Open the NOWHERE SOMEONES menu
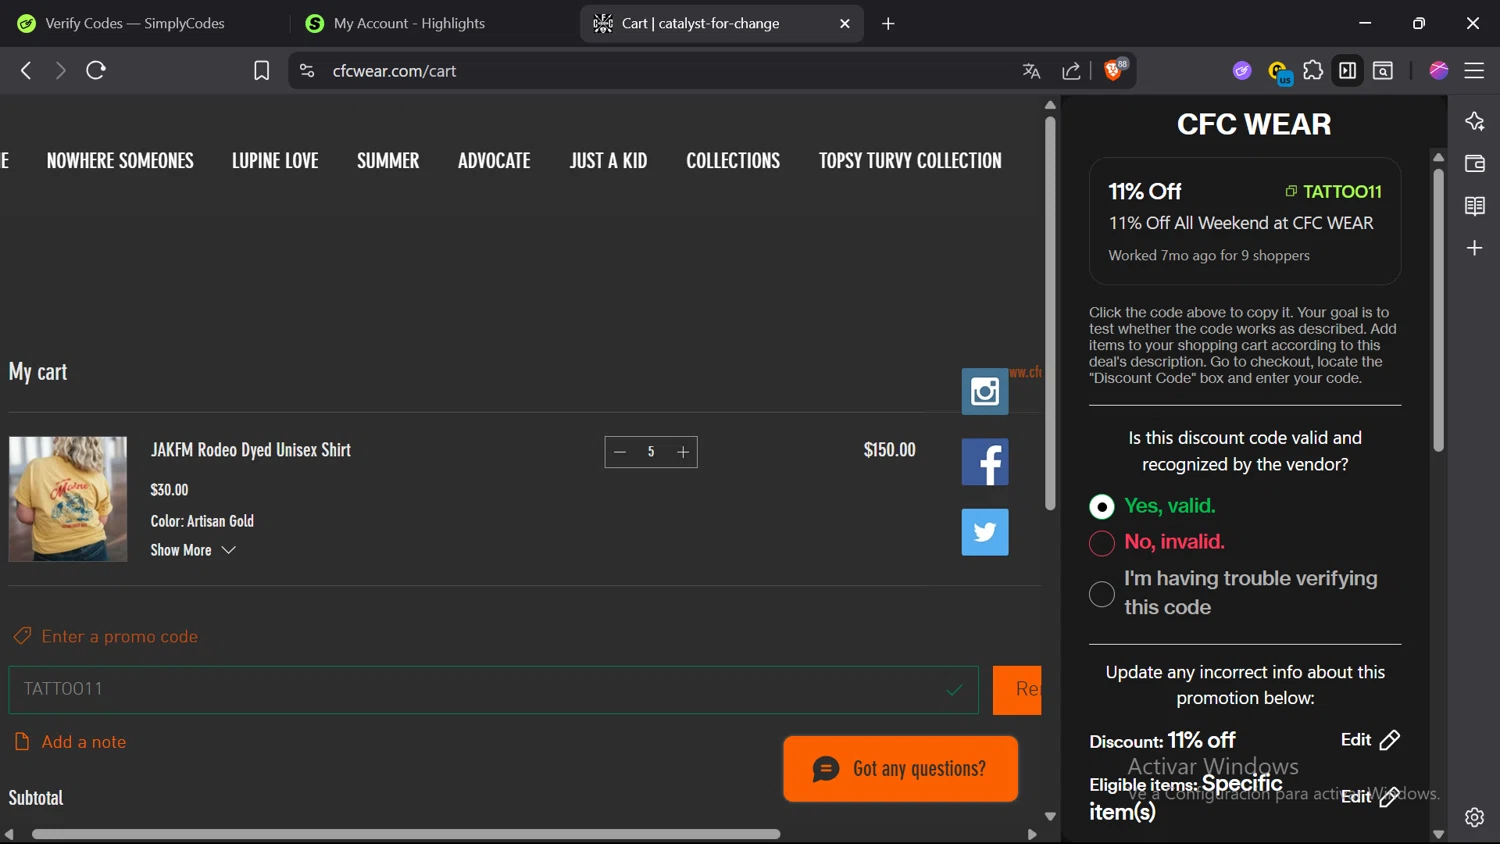1500x844 pixels. coord(120,160)
